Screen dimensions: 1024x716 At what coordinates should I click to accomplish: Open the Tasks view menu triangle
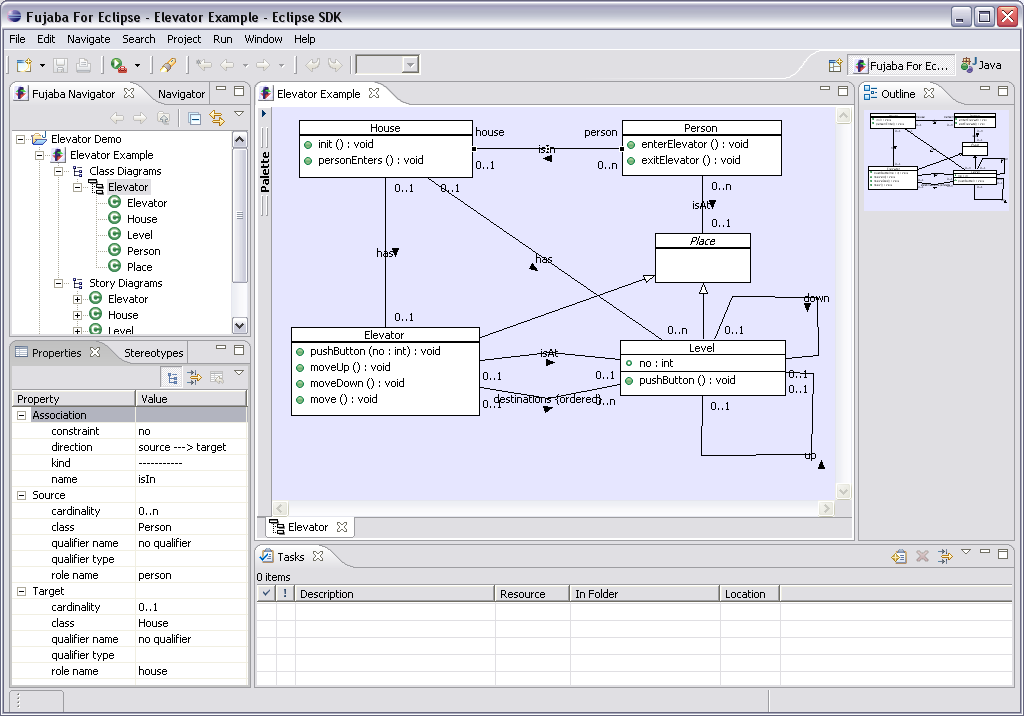[967, 552]
